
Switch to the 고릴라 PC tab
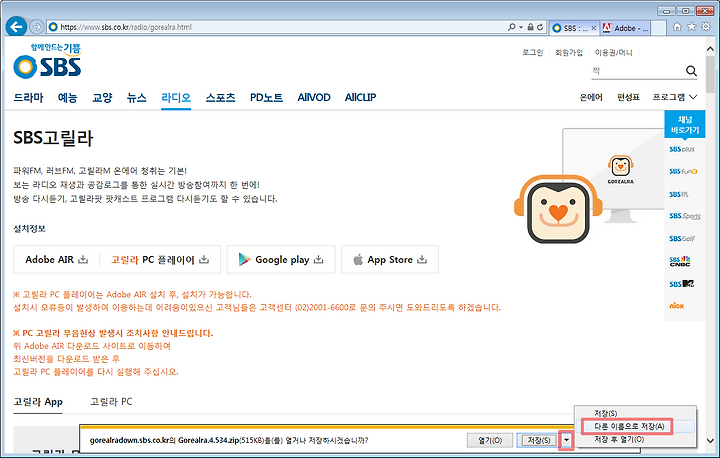click(111, 401)
